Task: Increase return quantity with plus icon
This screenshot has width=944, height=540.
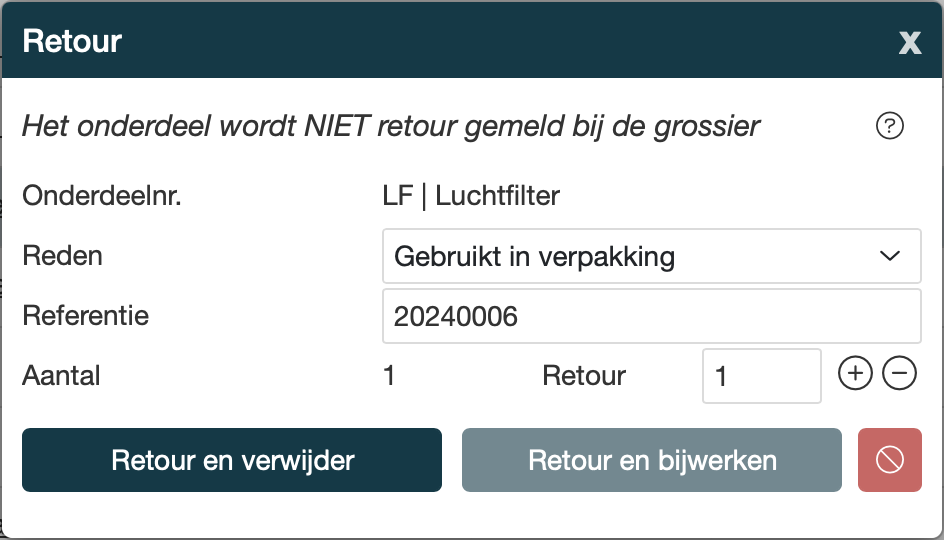Action: pos(855,375)
